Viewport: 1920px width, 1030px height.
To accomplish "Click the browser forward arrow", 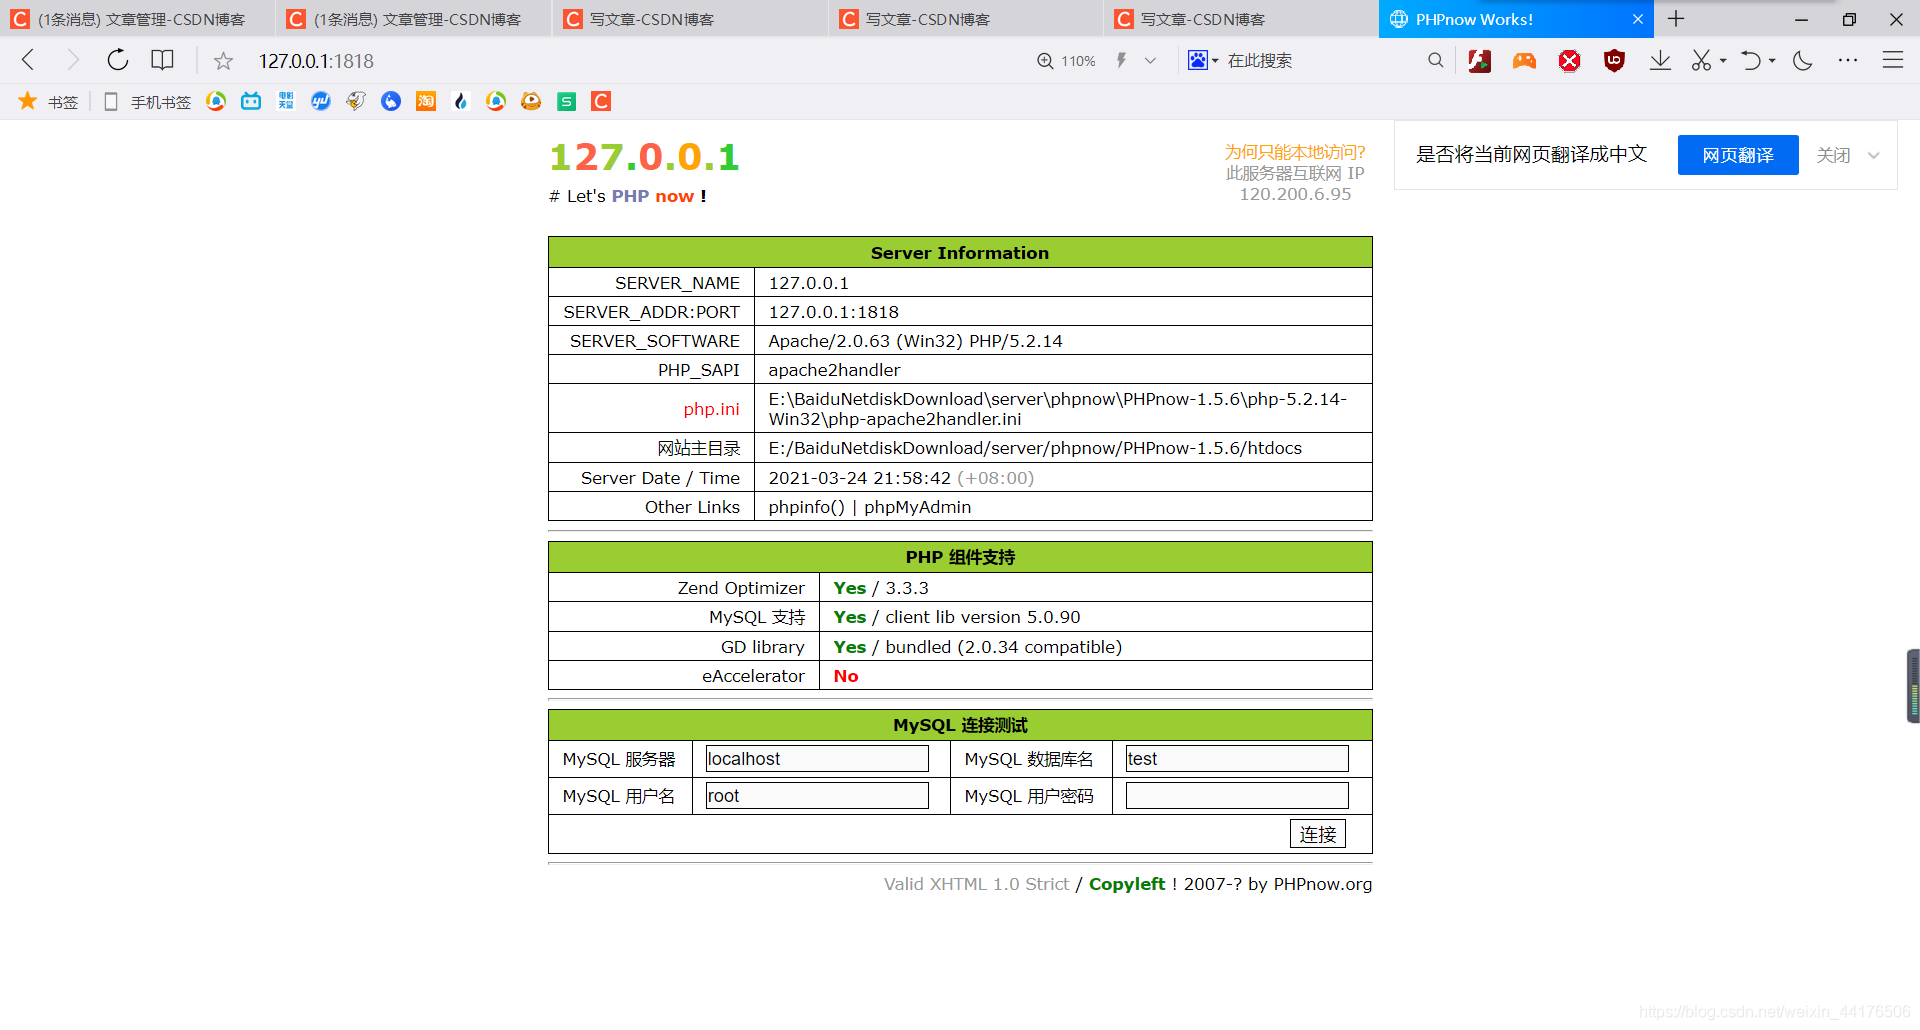I will [x=72, y=60].
